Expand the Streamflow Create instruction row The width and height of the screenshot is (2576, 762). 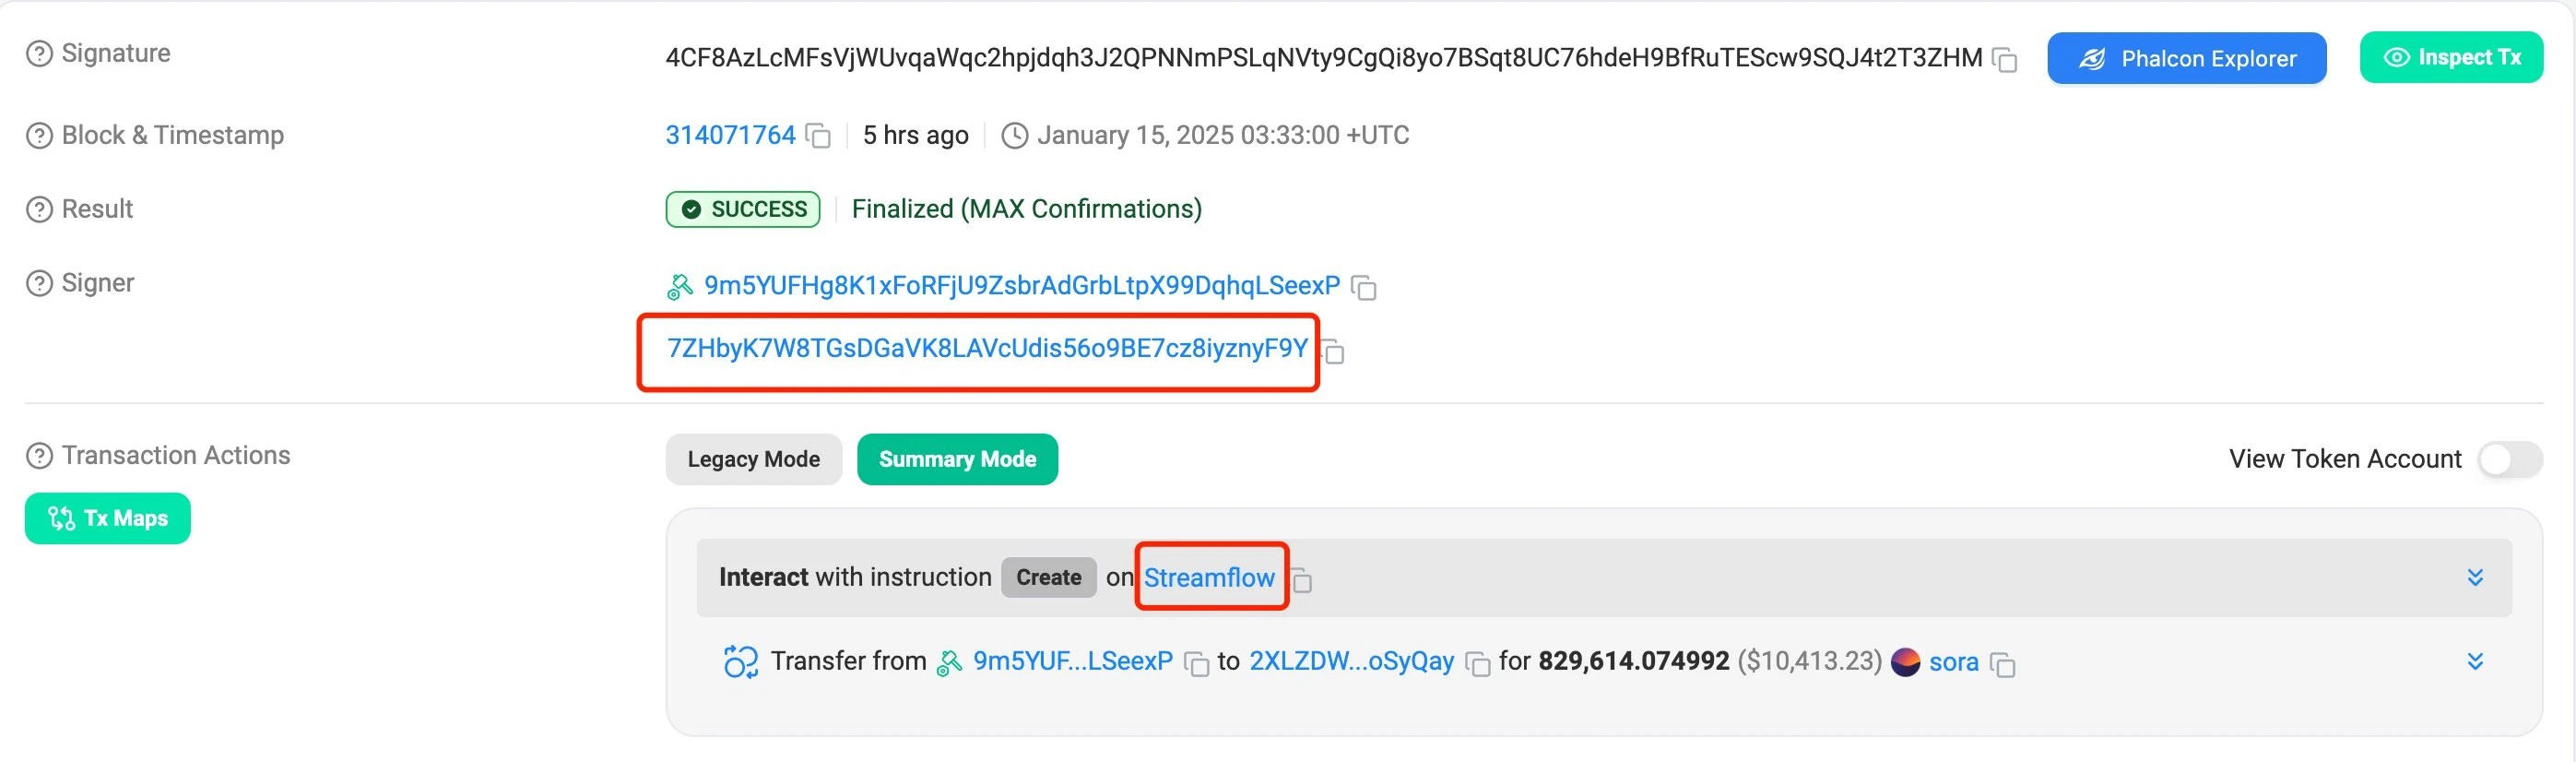(2475, 578)
